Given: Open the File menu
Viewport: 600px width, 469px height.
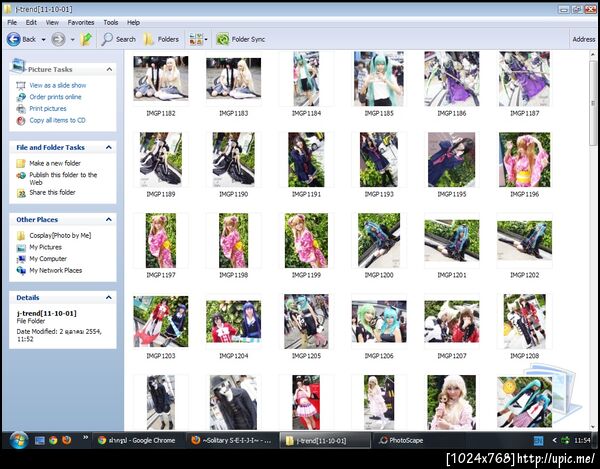Looking at the screenshot, I should pyautogui.click(x=12, y=23).
